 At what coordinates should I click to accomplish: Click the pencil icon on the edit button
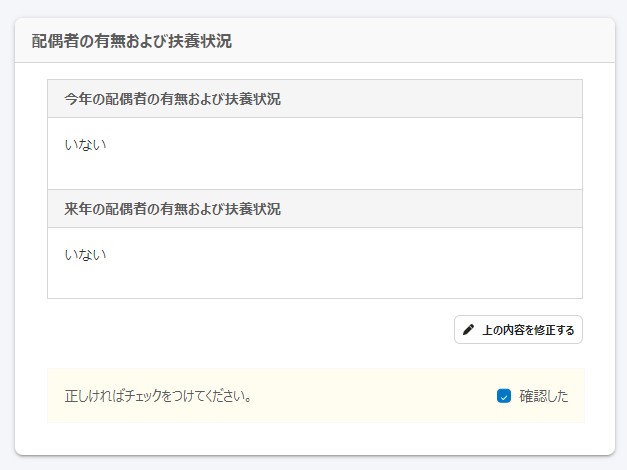pos(468,330)
